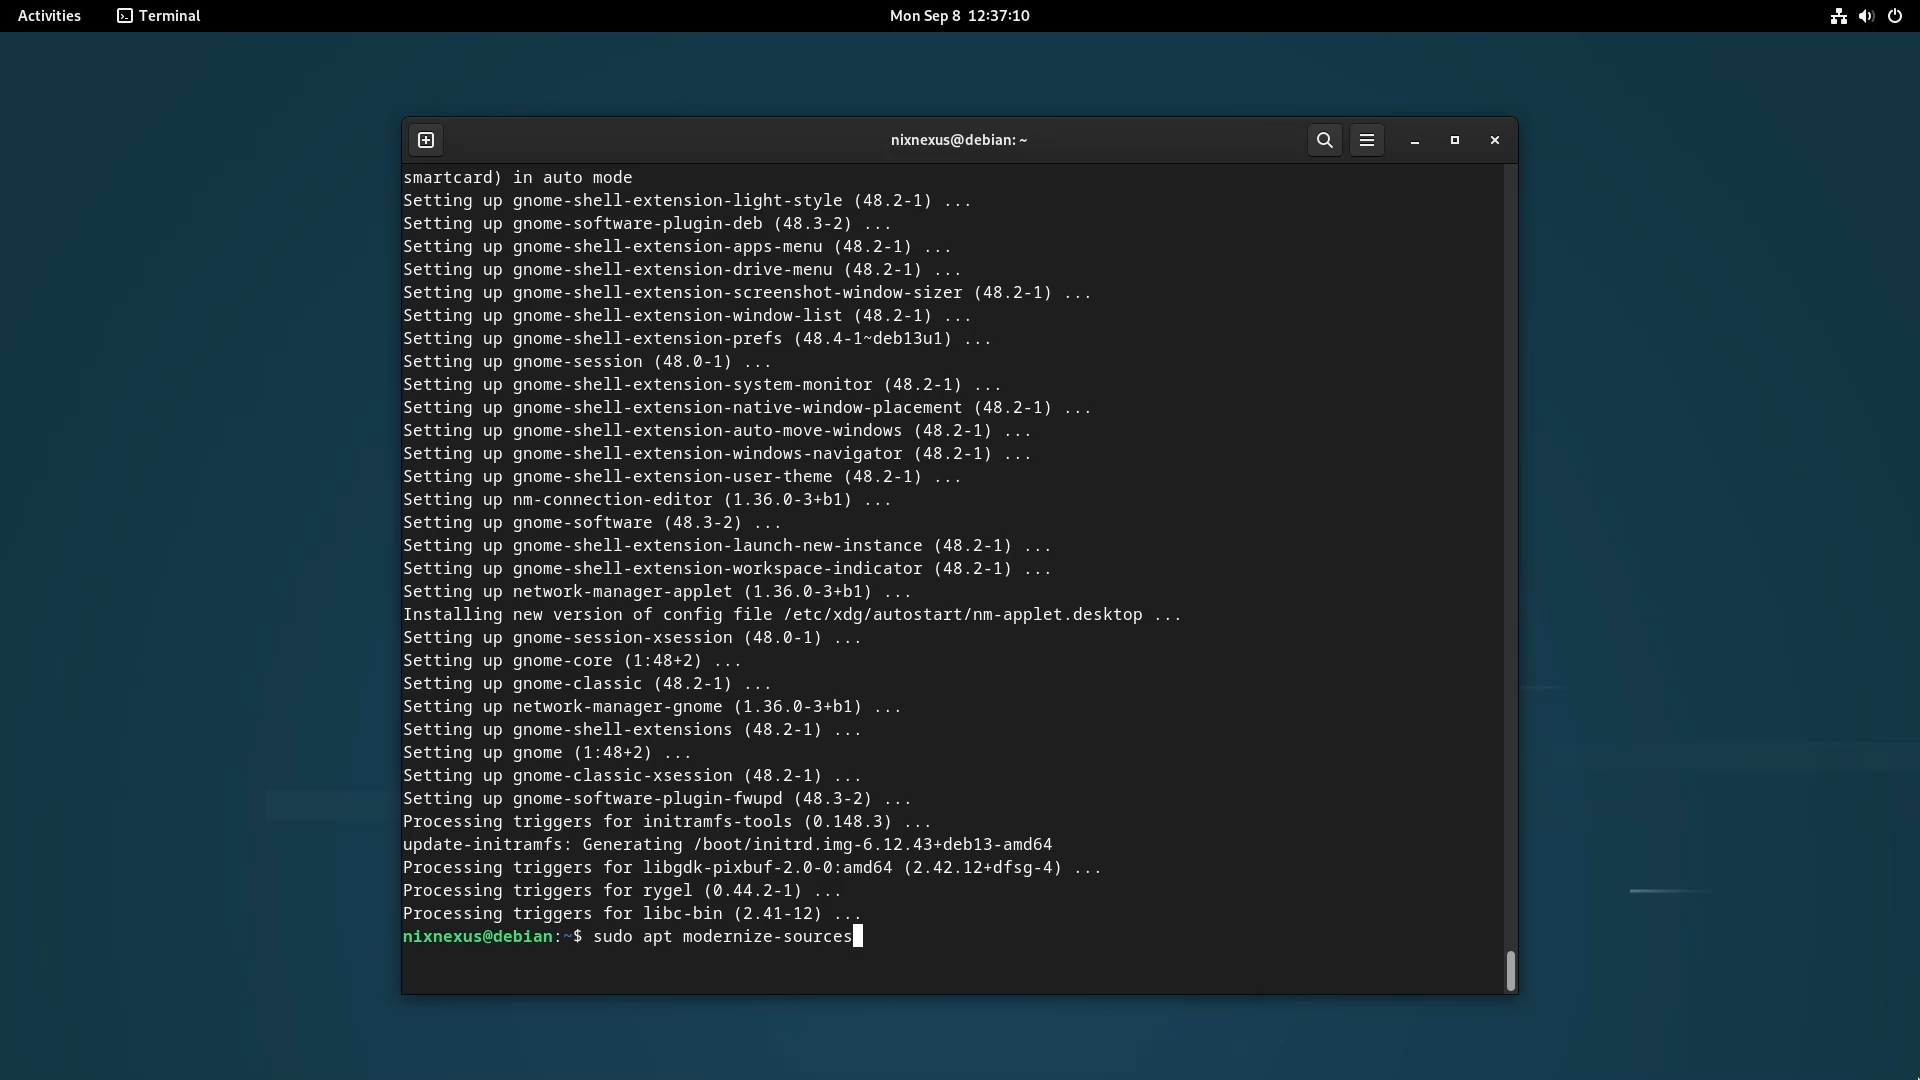Open the terminal hamburger menu
The width and height of the screenshot is (1920, 1080).
(x=1367, y=140)
